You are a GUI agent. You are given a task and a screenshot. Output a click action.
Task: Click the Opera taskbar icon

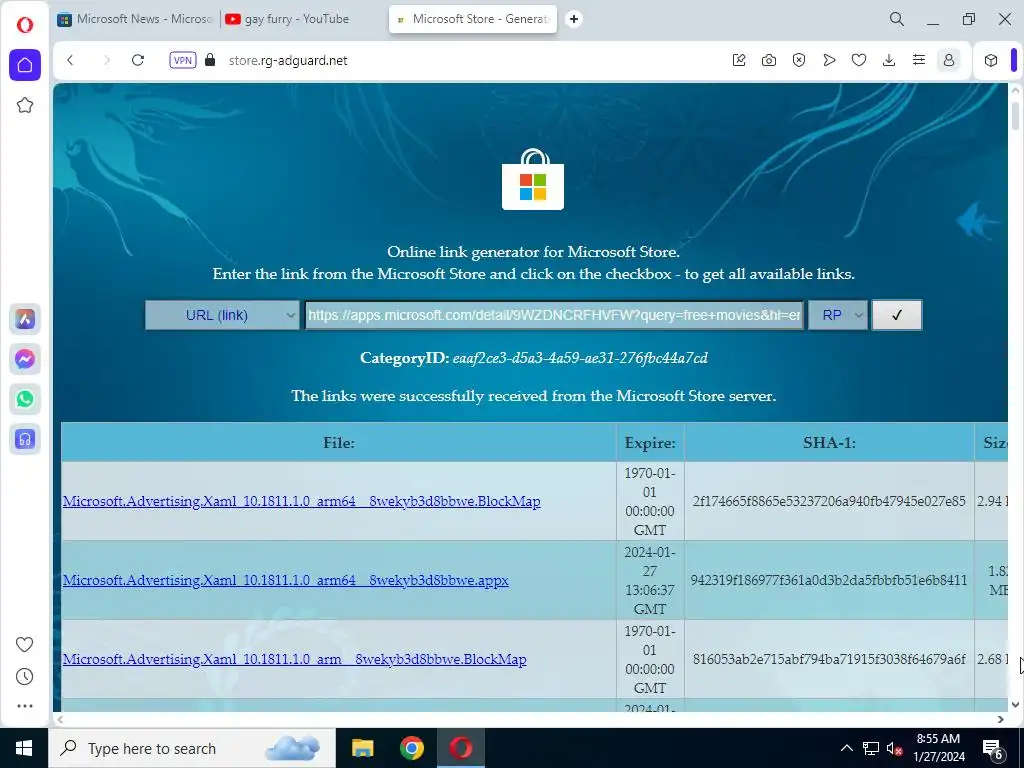tap(460, 748)
